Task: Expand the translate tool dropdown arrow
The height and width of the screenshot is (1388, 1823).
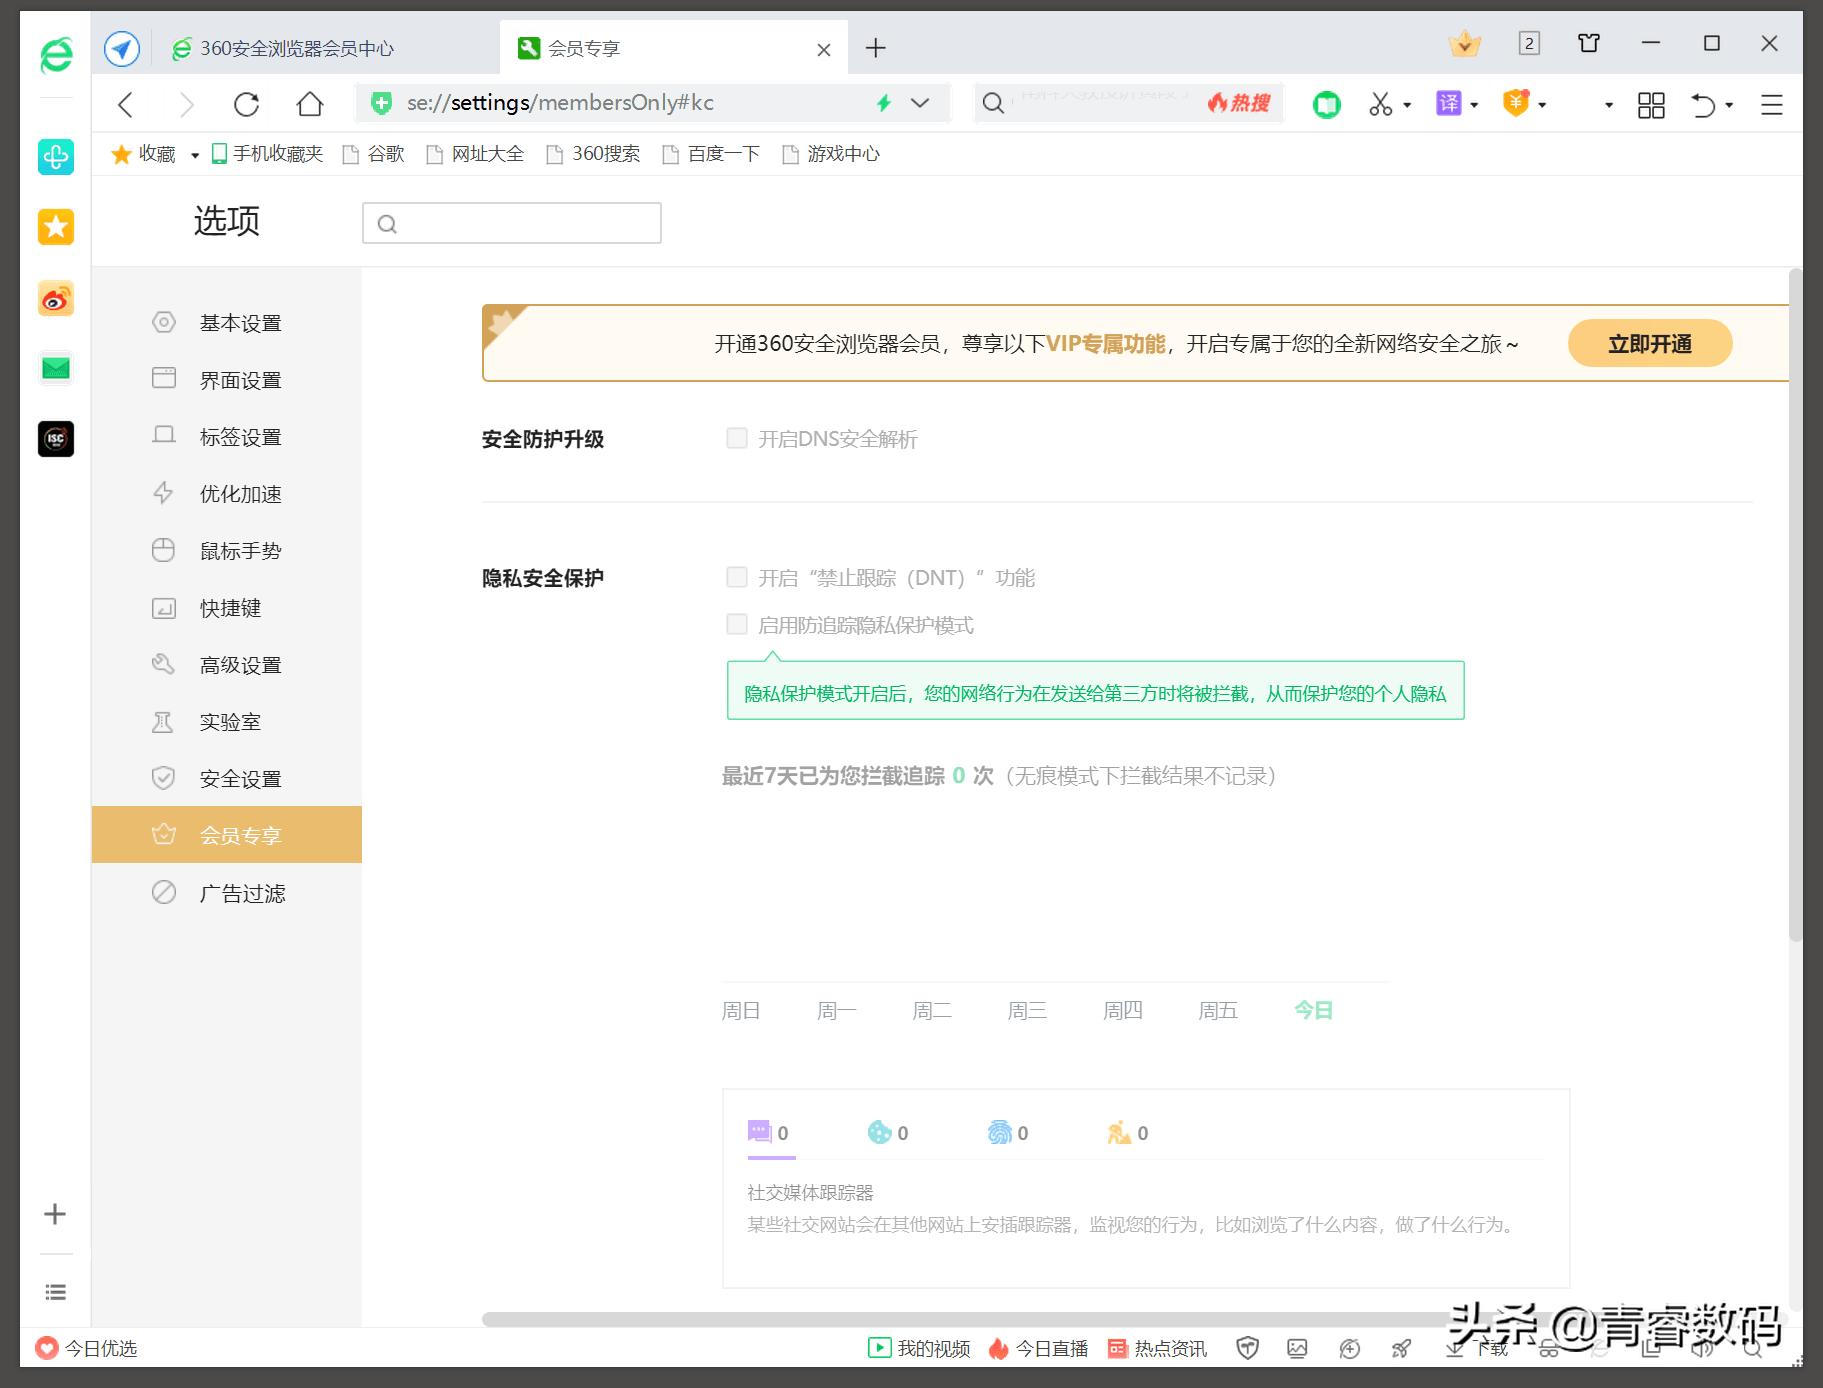Action: click(1473, 104)
